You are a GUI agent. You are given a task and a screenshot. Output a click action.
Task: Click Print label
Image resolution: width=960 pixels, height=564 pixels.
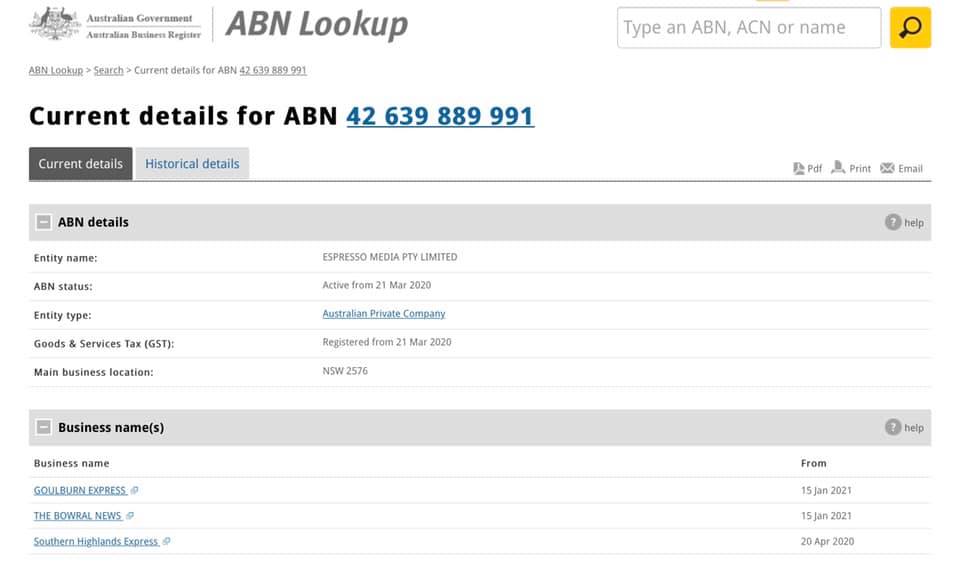860,168
